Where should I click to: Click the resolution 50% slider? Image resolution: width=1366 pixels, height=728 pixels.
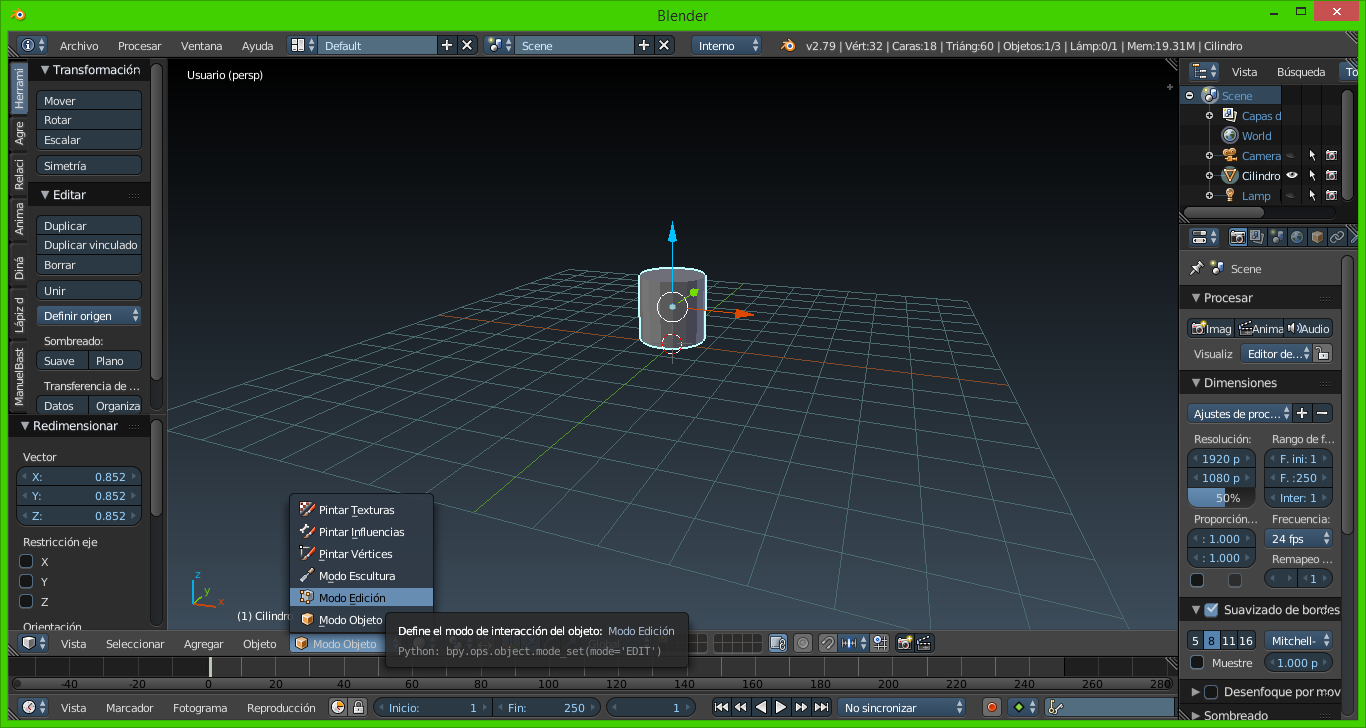1222,498
